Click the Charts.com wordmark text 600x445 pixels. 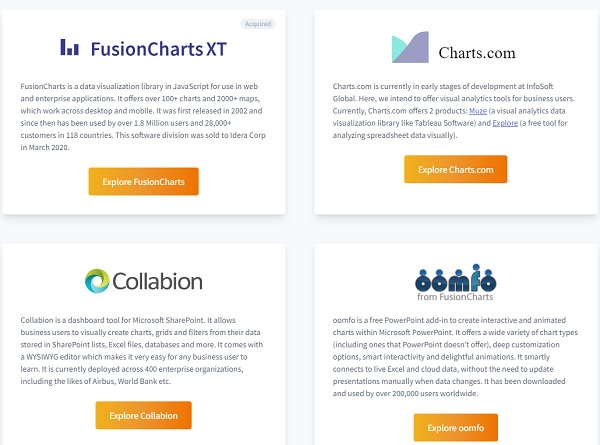(475, 51)
